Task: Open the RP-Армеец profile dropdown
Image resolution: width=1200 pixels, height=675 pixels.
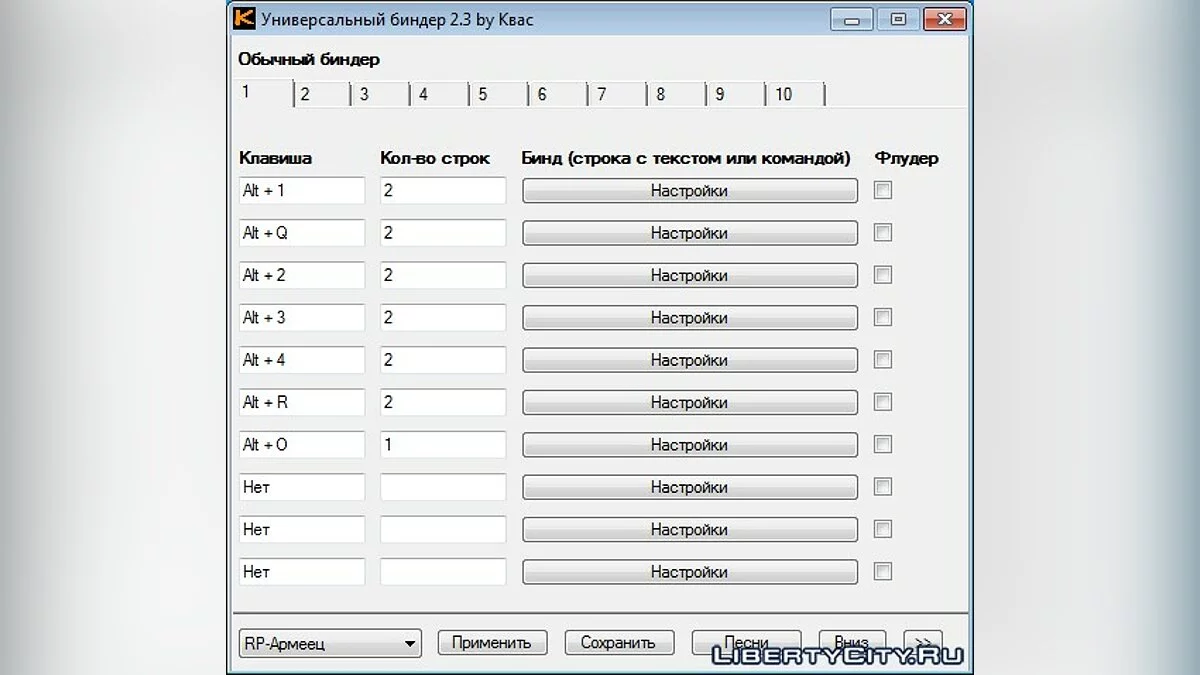Action: pyautogui.click(x=329, y=643)
